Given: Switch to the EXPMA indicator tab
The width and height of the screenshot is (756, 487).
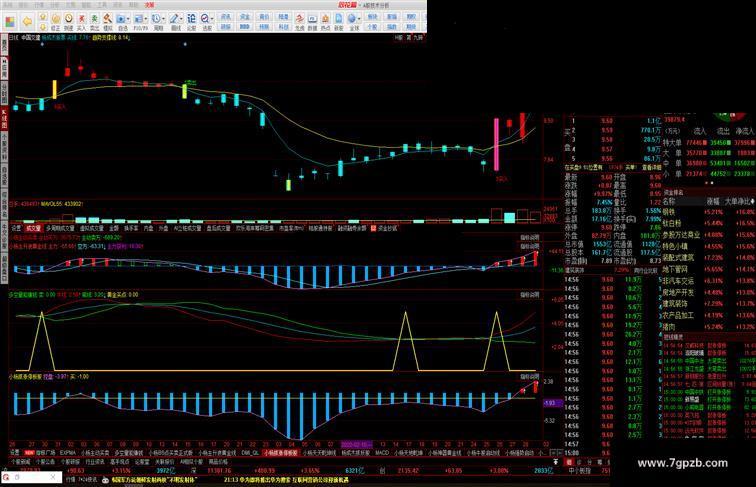Looking at the screenshot, I should [68, 453].
